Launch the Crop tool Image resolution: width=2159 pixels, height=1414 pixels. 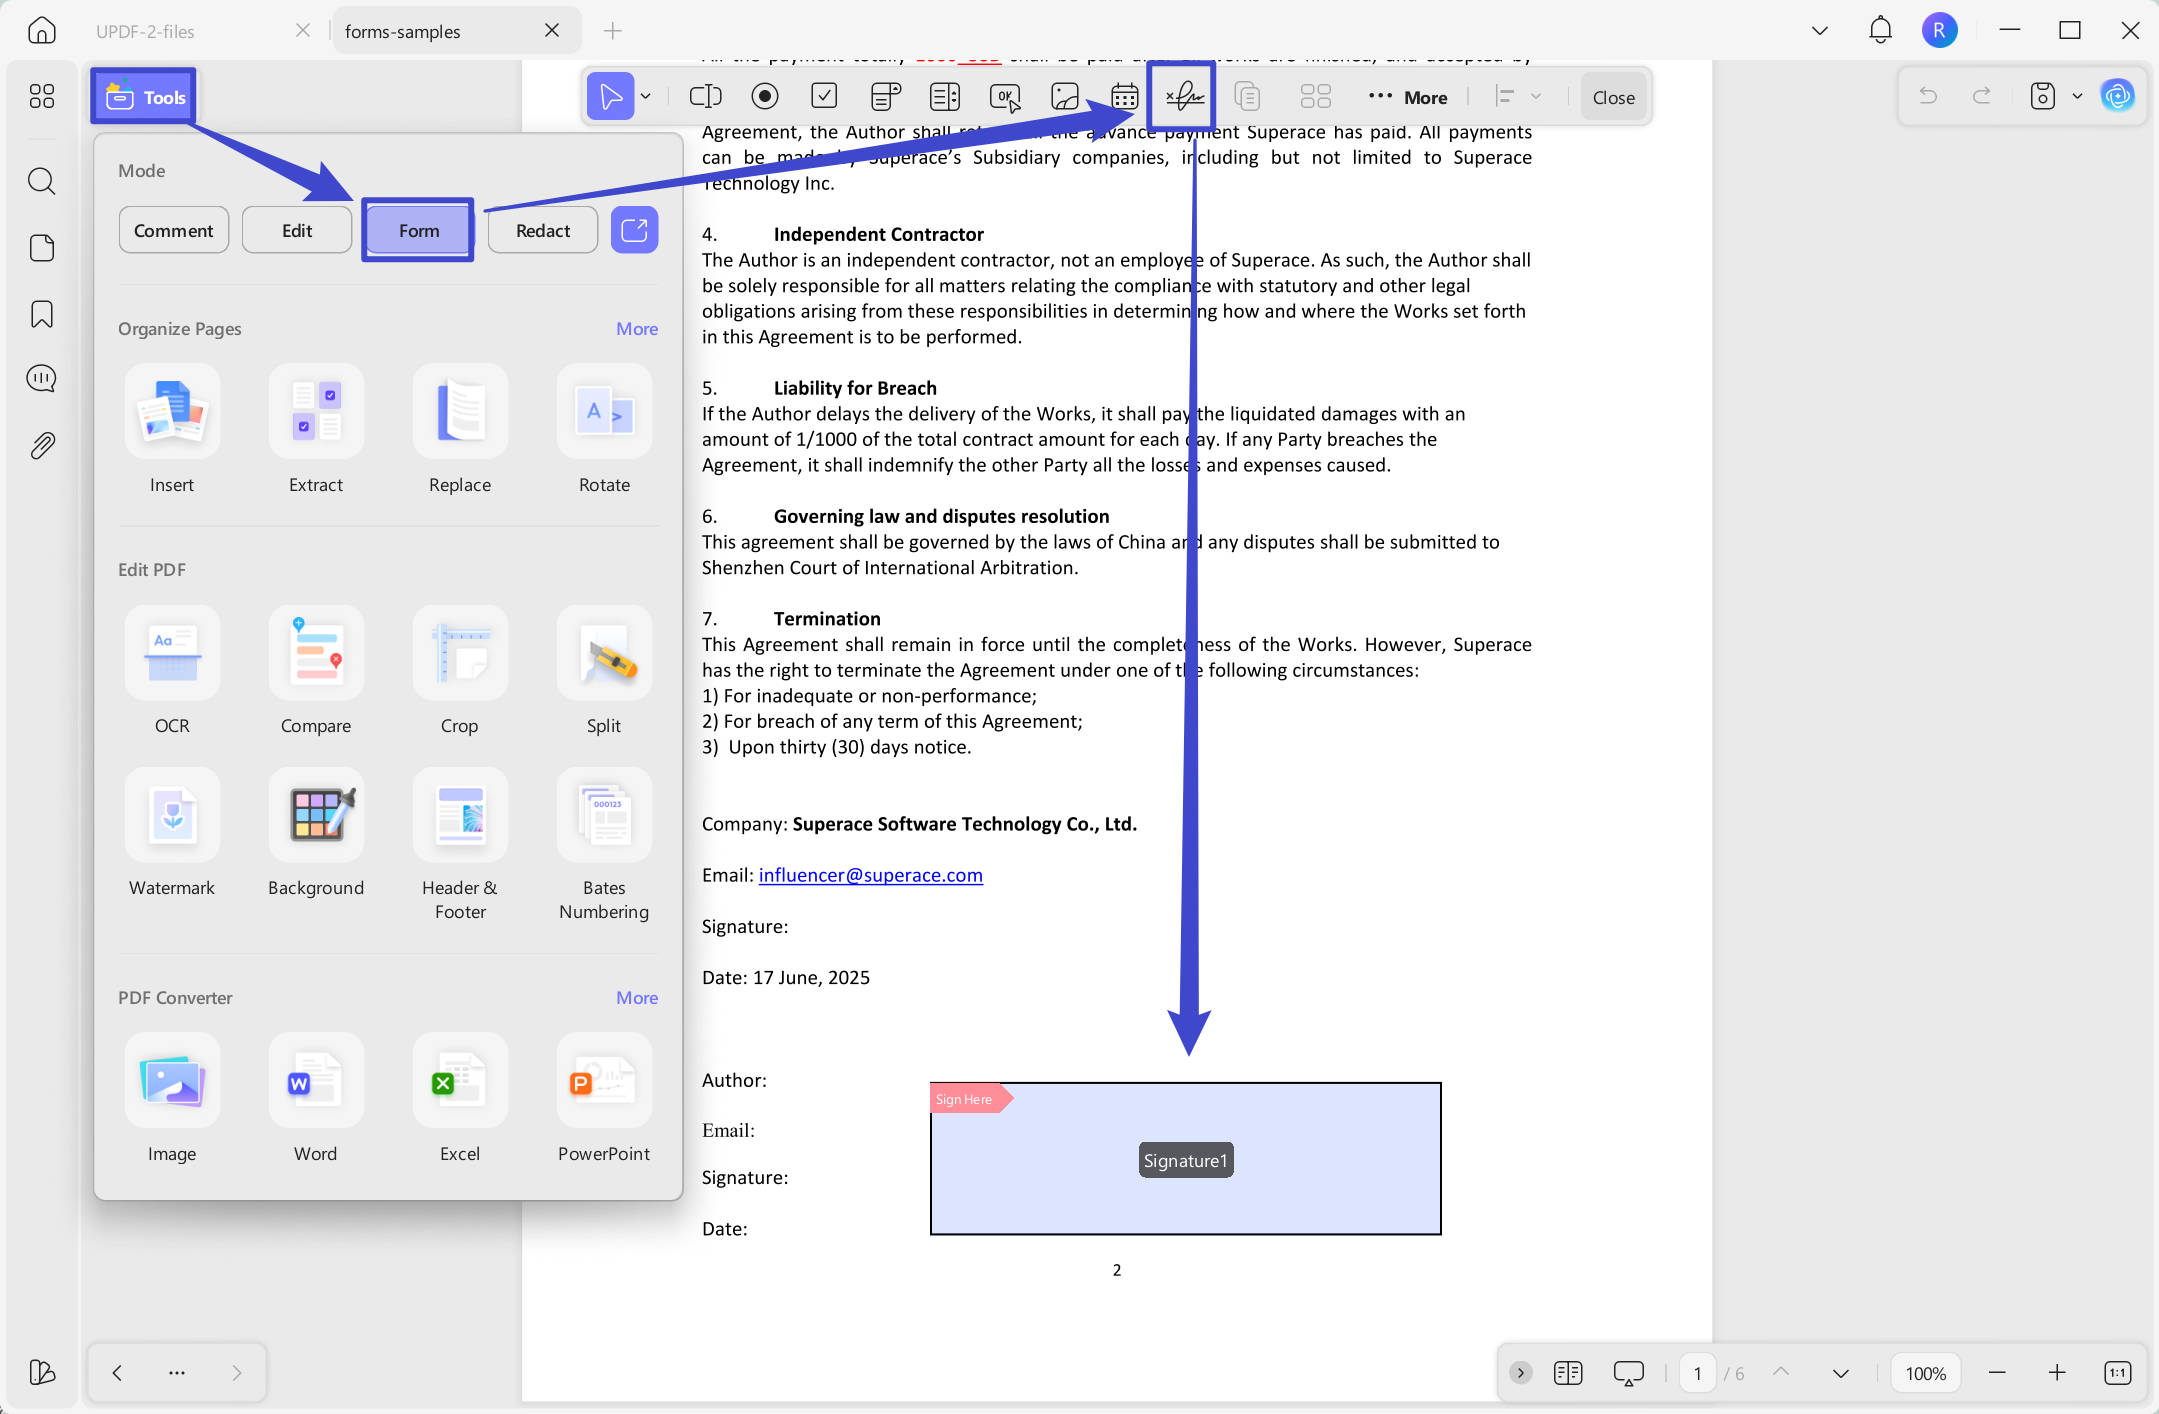[460, 671]
